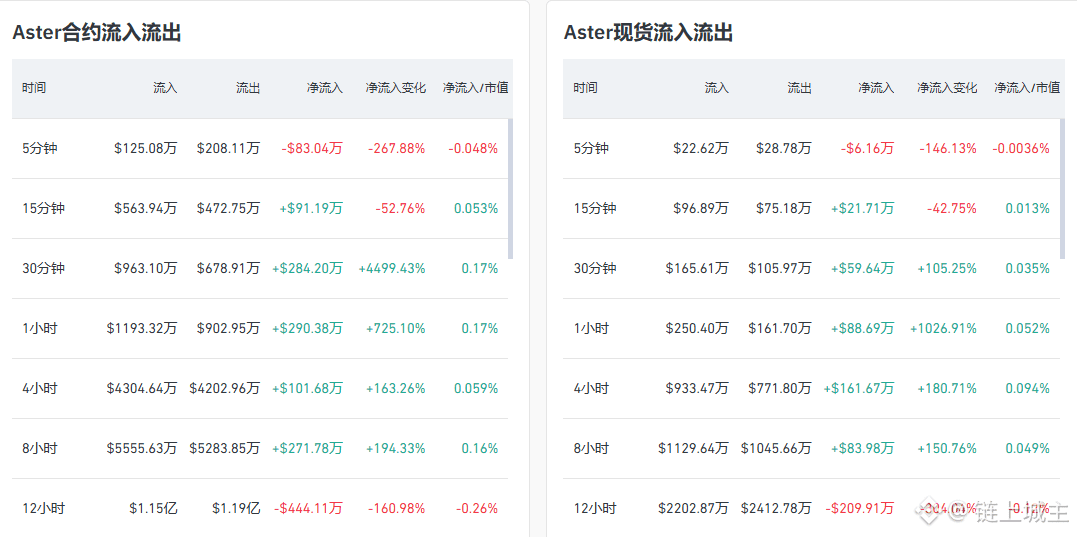Click the +150.76% change value

(947, 448)
